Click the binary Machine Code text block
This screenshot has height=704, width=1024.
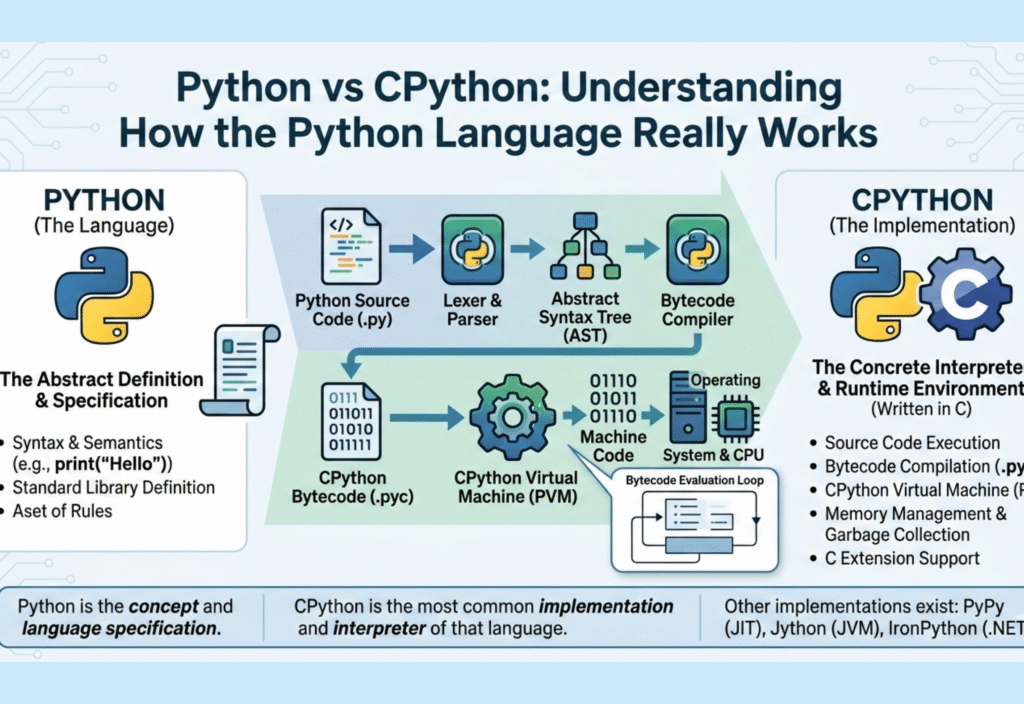612,395
